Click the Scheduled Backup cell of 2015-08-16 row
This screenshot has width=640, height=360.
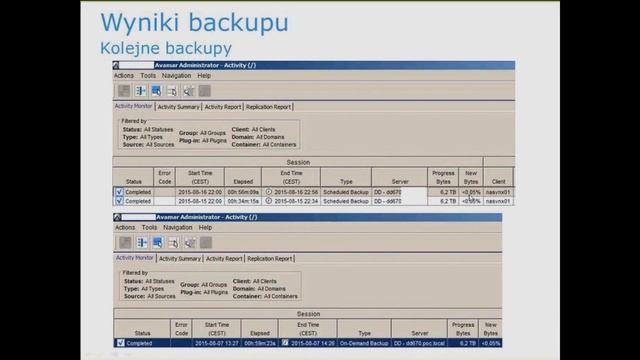(346, 192)
